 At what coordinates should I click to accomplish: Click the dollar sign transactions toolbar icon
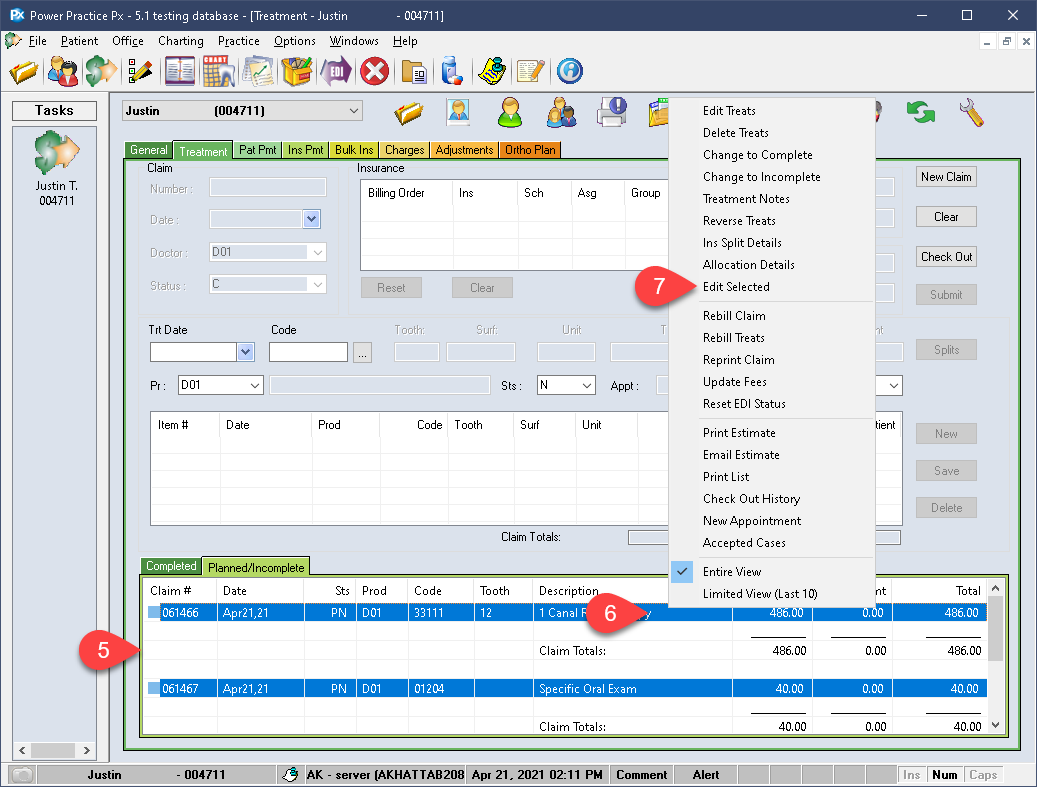101,71
